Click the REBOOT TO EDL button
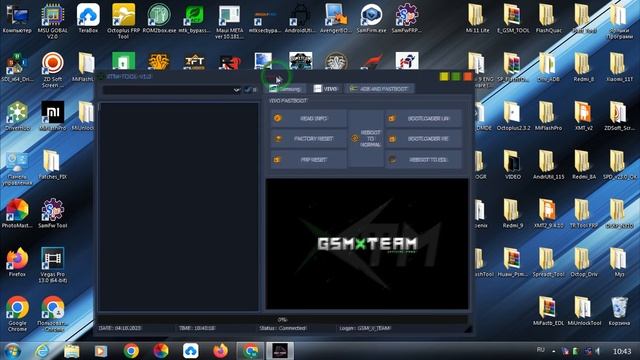This screenshot has height=360, width=640. pyautogui.click(x=424, y=160)
